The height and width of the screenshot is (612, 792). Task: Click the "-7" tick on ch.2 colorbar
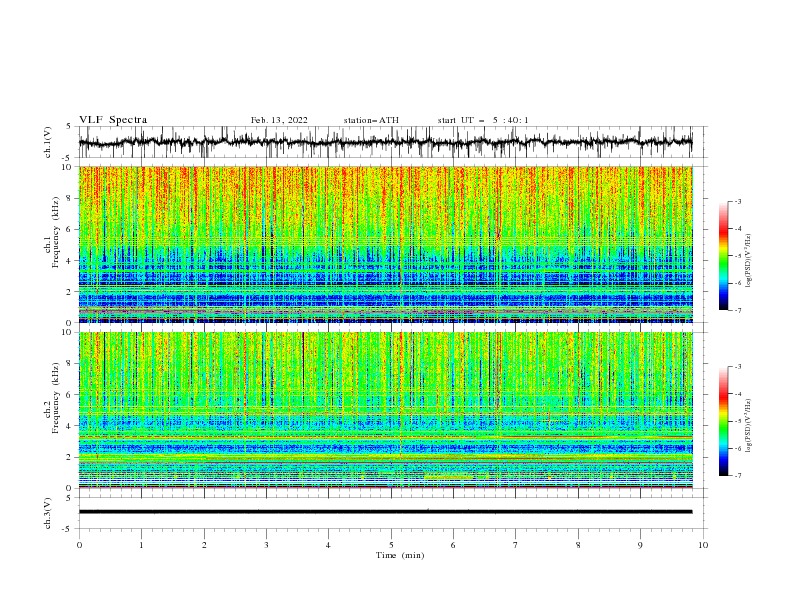coord(738,476)
